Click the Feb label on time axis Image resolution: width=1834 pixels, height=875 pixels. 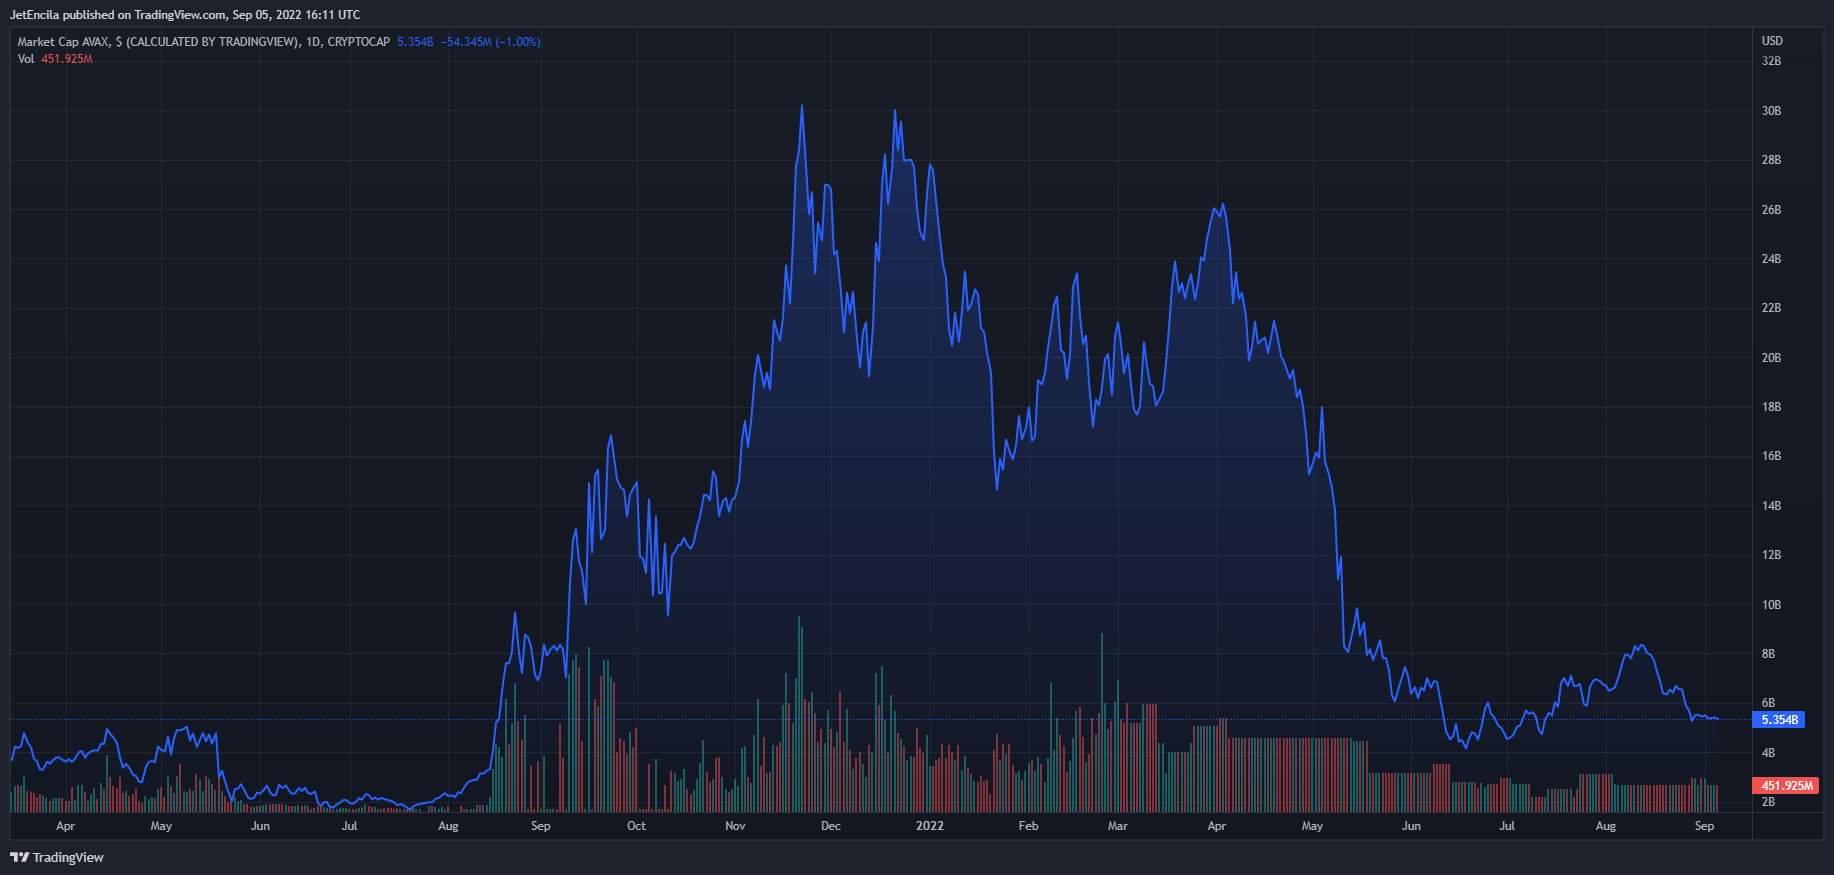(x=1028, y=826)
